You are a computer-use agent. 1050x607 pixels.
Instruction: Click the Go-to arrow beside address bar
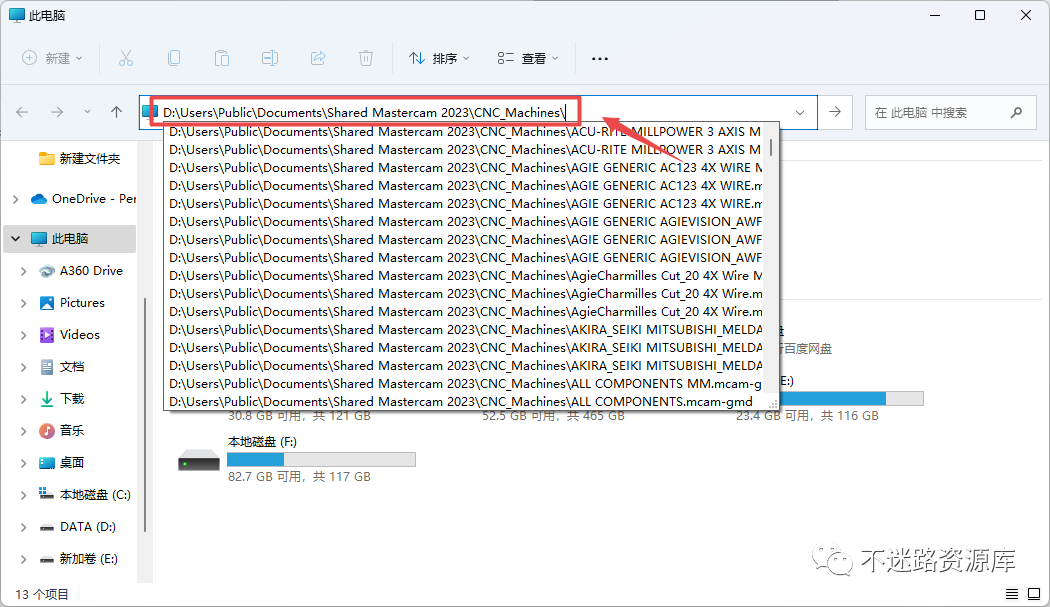(x=835, y=112)
